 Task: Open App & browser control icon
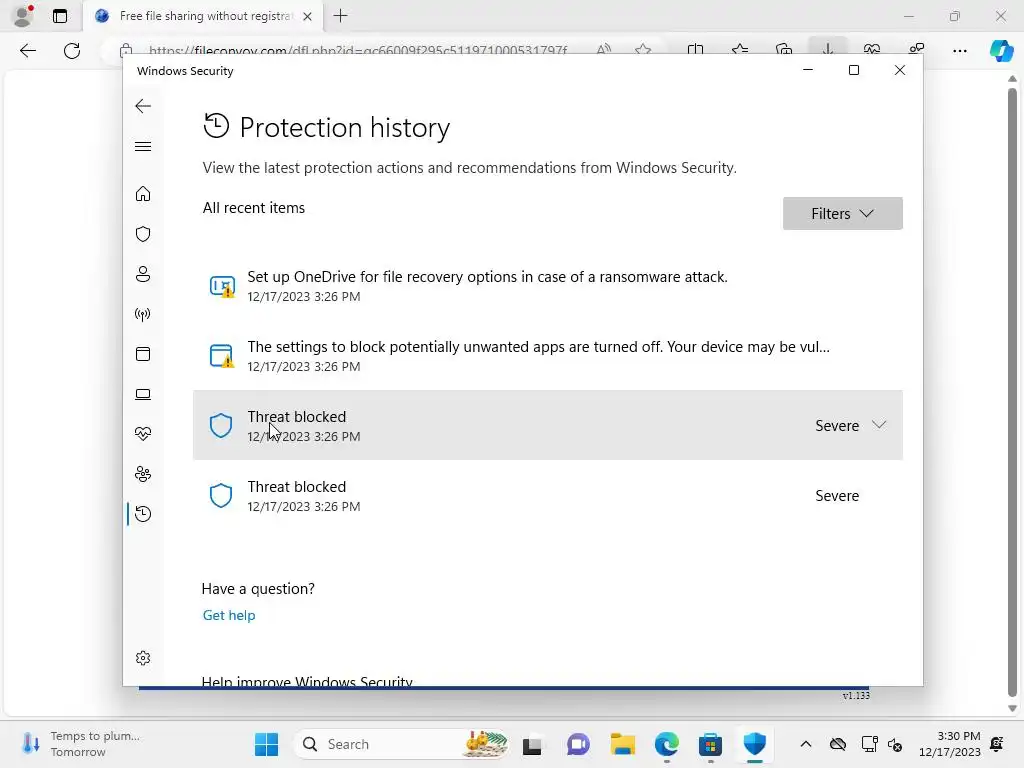pyautogui.click(x=143, y=354)
